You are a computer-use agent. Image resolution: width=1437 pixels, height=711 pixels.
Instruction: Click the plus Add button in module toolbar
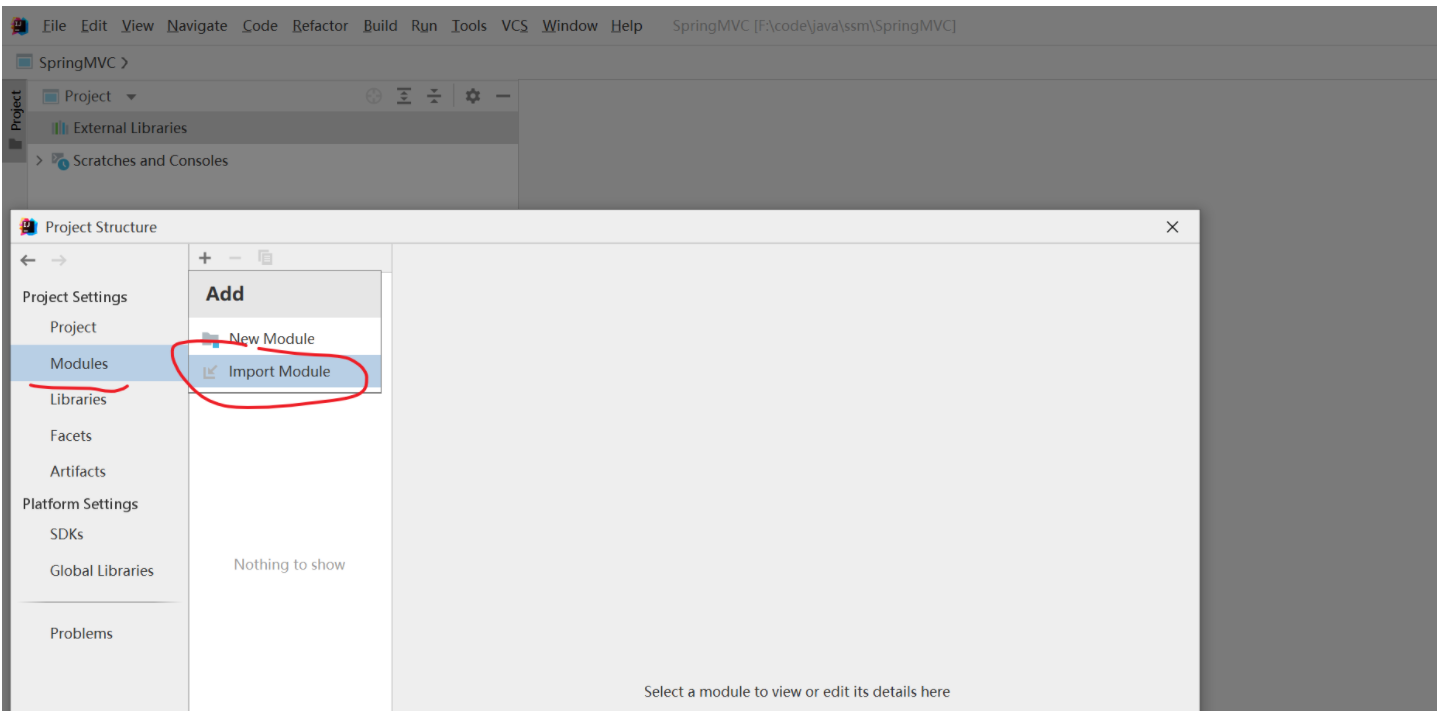click(205, 258)
